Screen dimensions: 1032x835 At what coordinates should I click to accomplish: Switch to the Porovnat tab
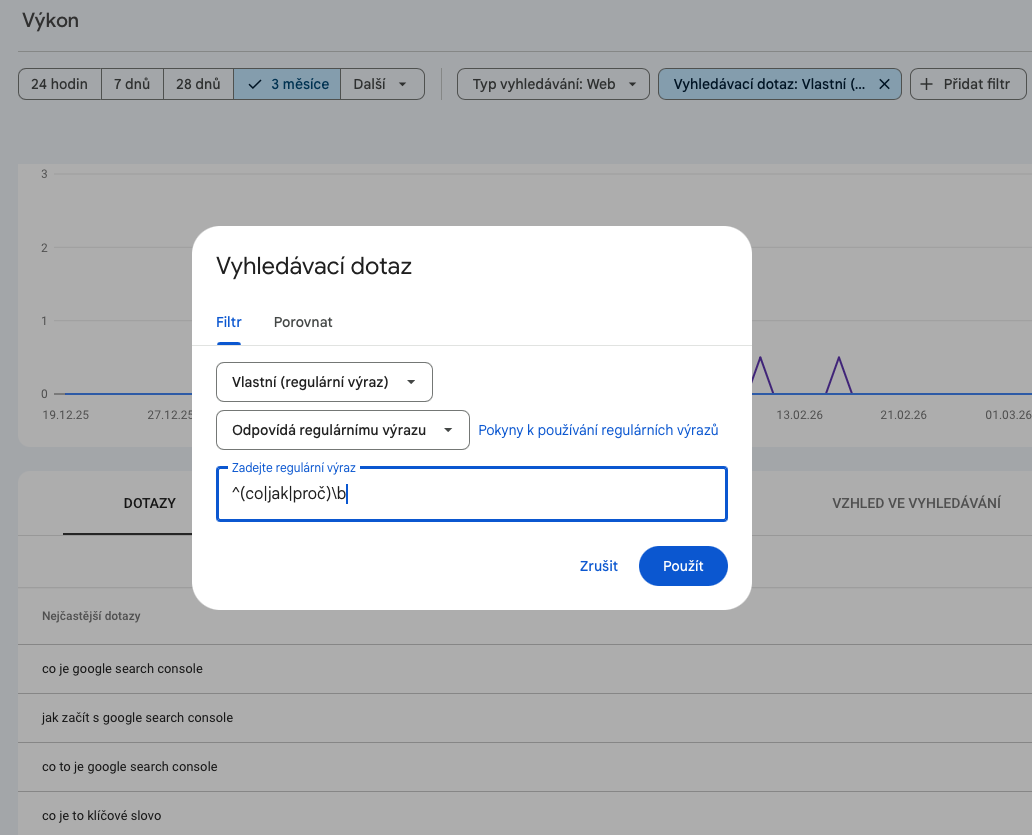coord(303,322)
